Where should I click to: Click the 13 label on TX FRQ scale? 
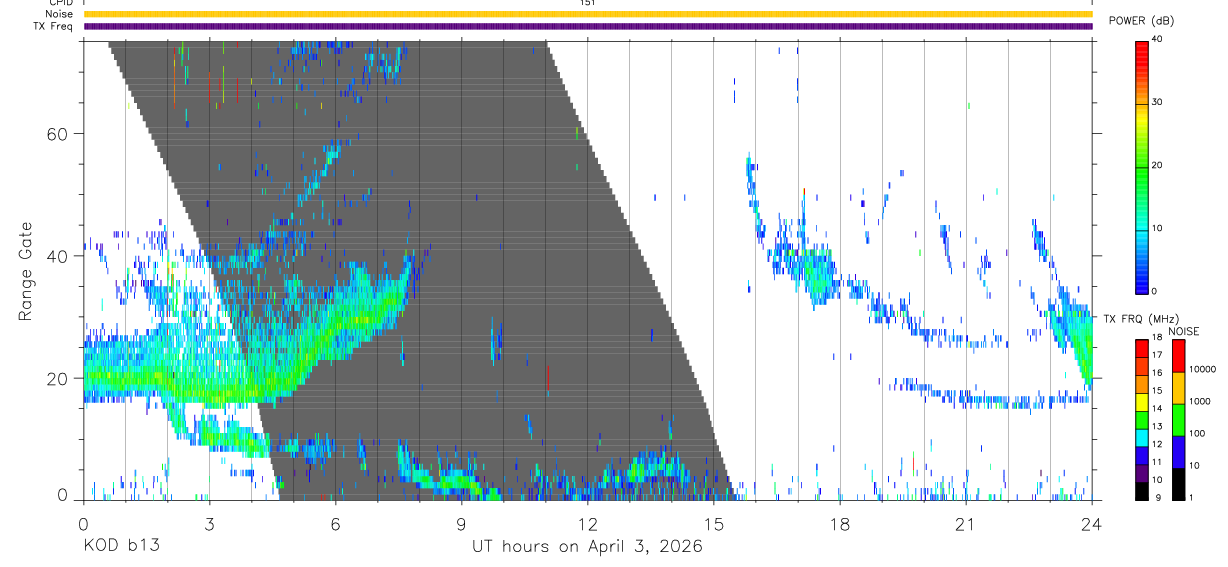coord(1157,426)
